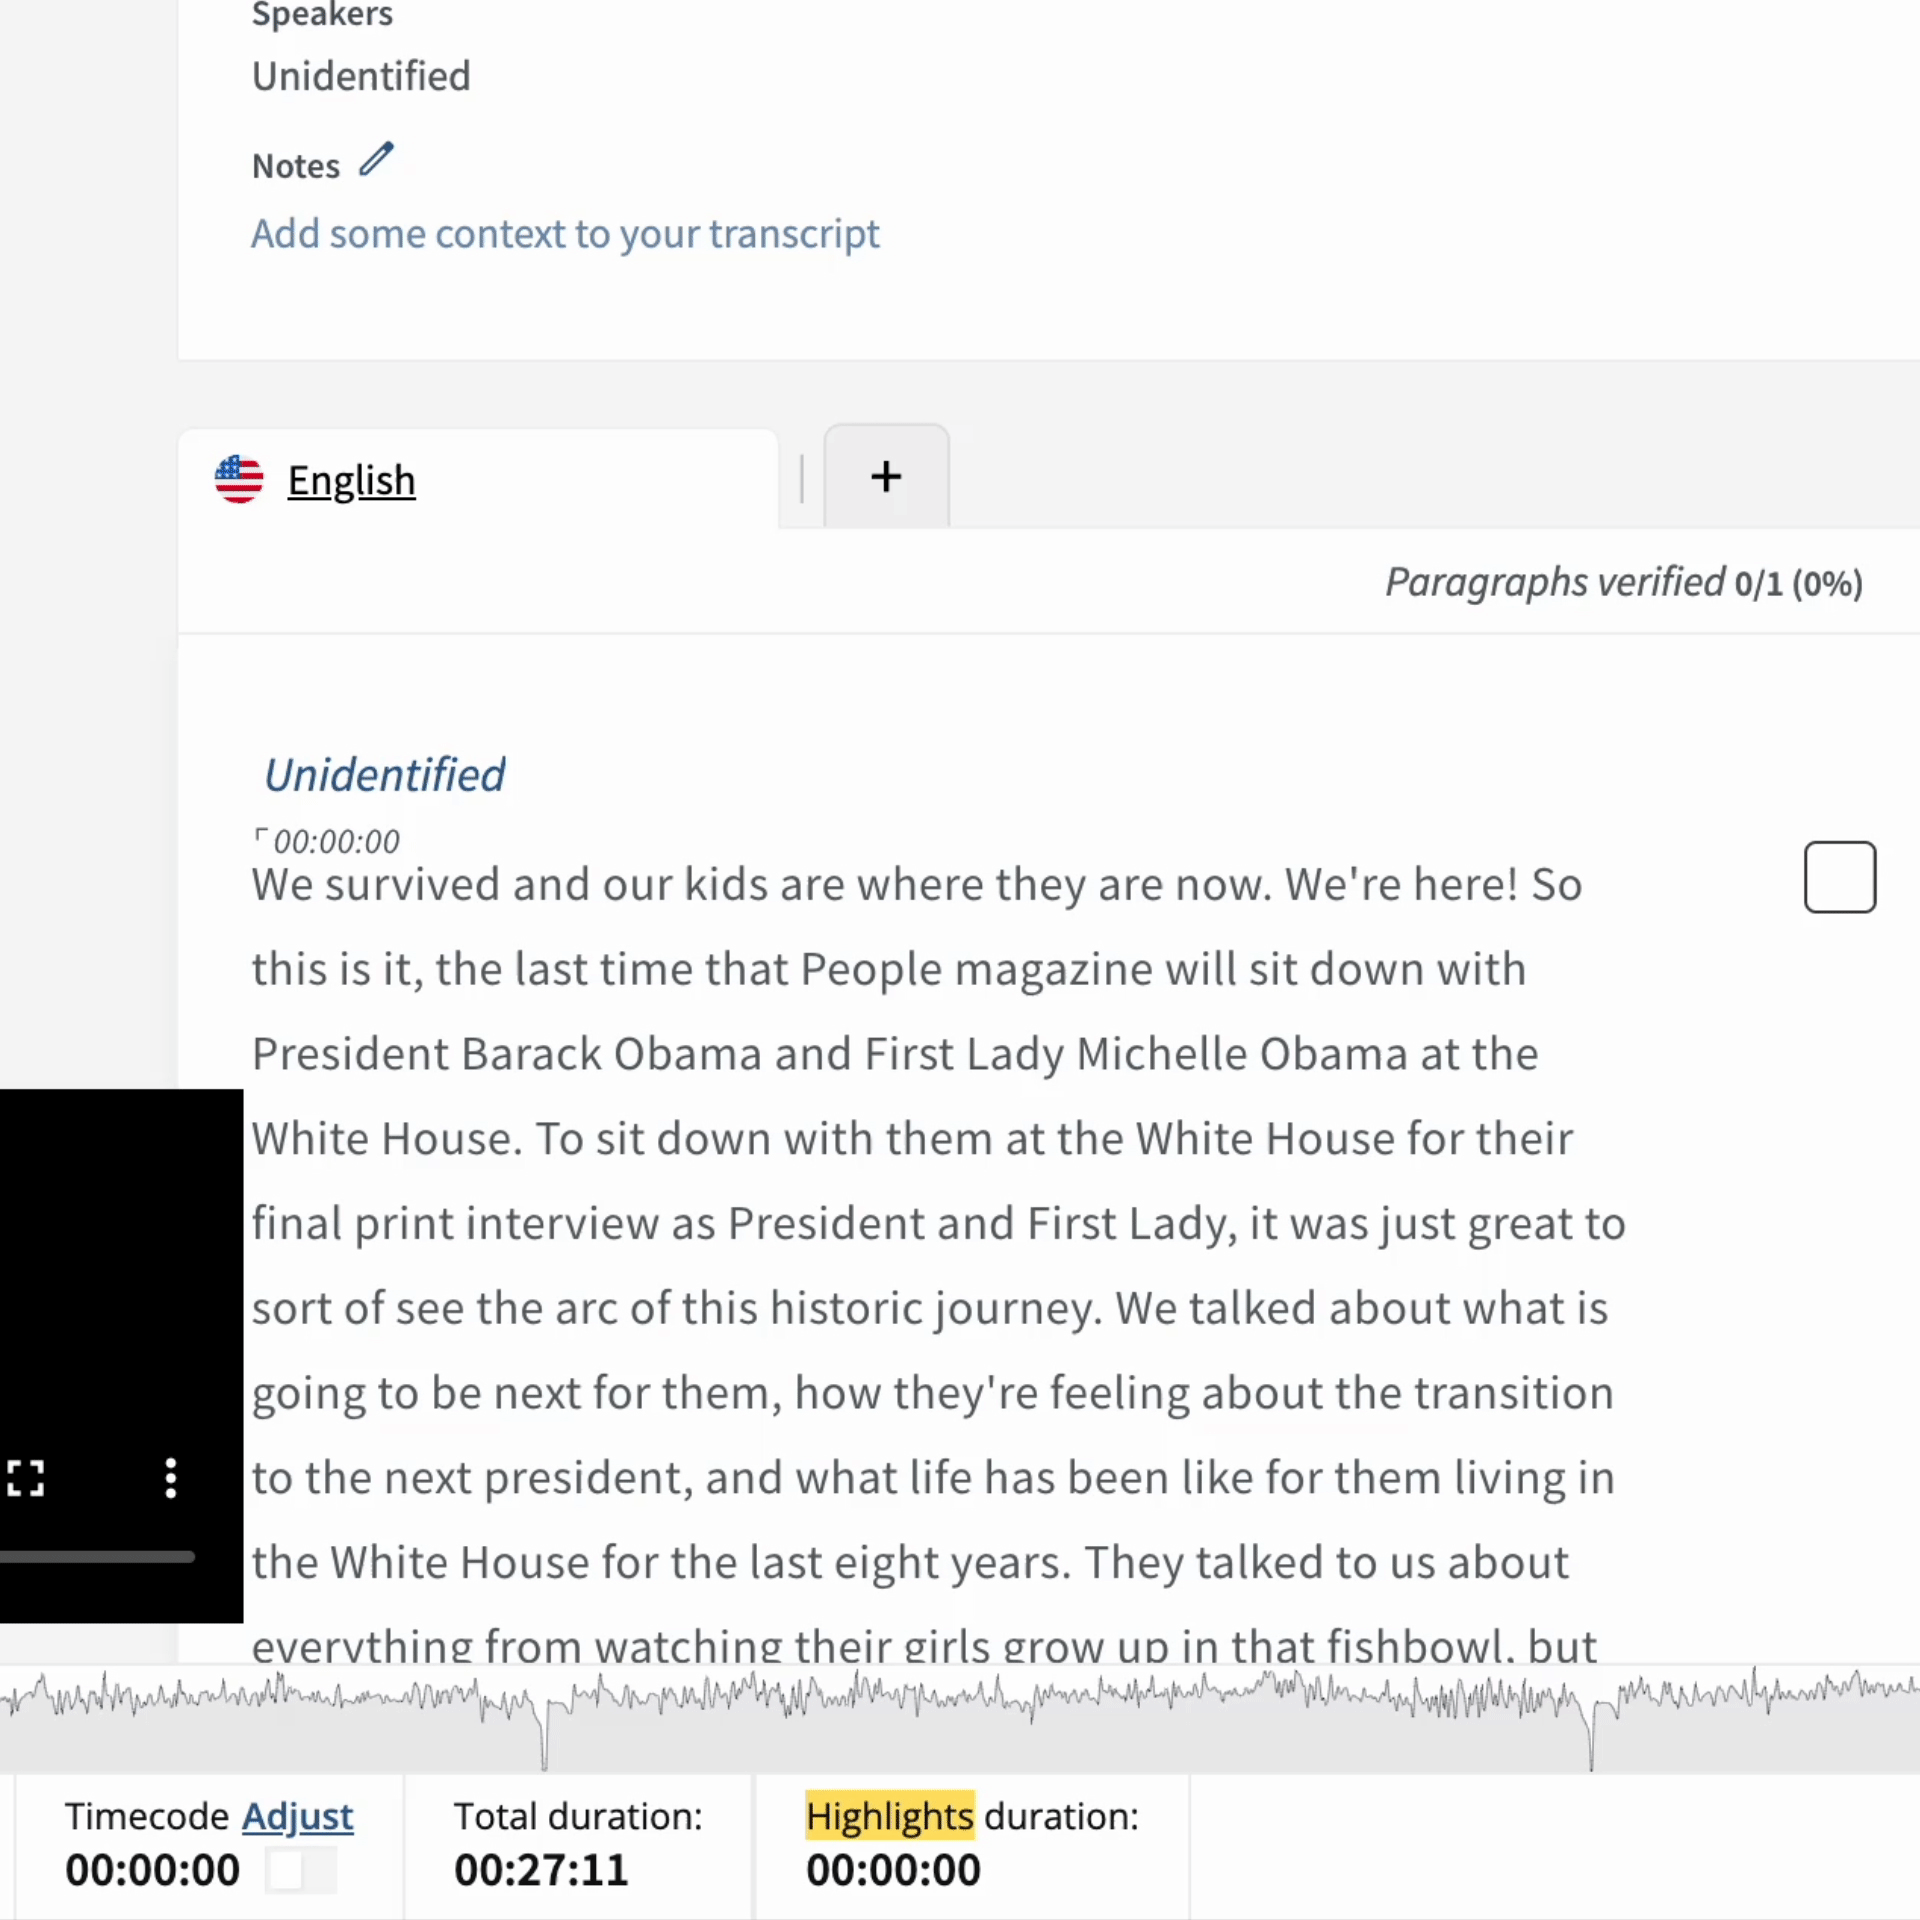Select the Unidentified entry under Speakers
Image resolution: width=1920 pixels, height=1920 pixels.
coord(361,77)
